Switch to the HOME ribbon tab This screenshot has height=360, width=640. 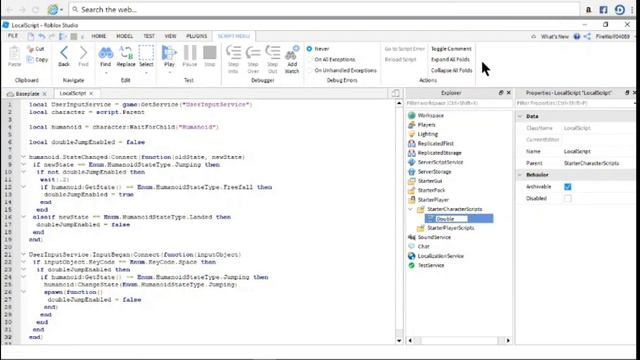tap(98, 36)
